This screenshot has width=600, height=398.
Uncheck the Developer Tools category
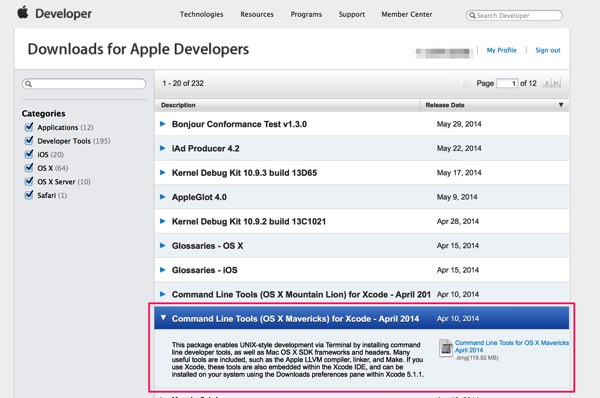[29, 140]
